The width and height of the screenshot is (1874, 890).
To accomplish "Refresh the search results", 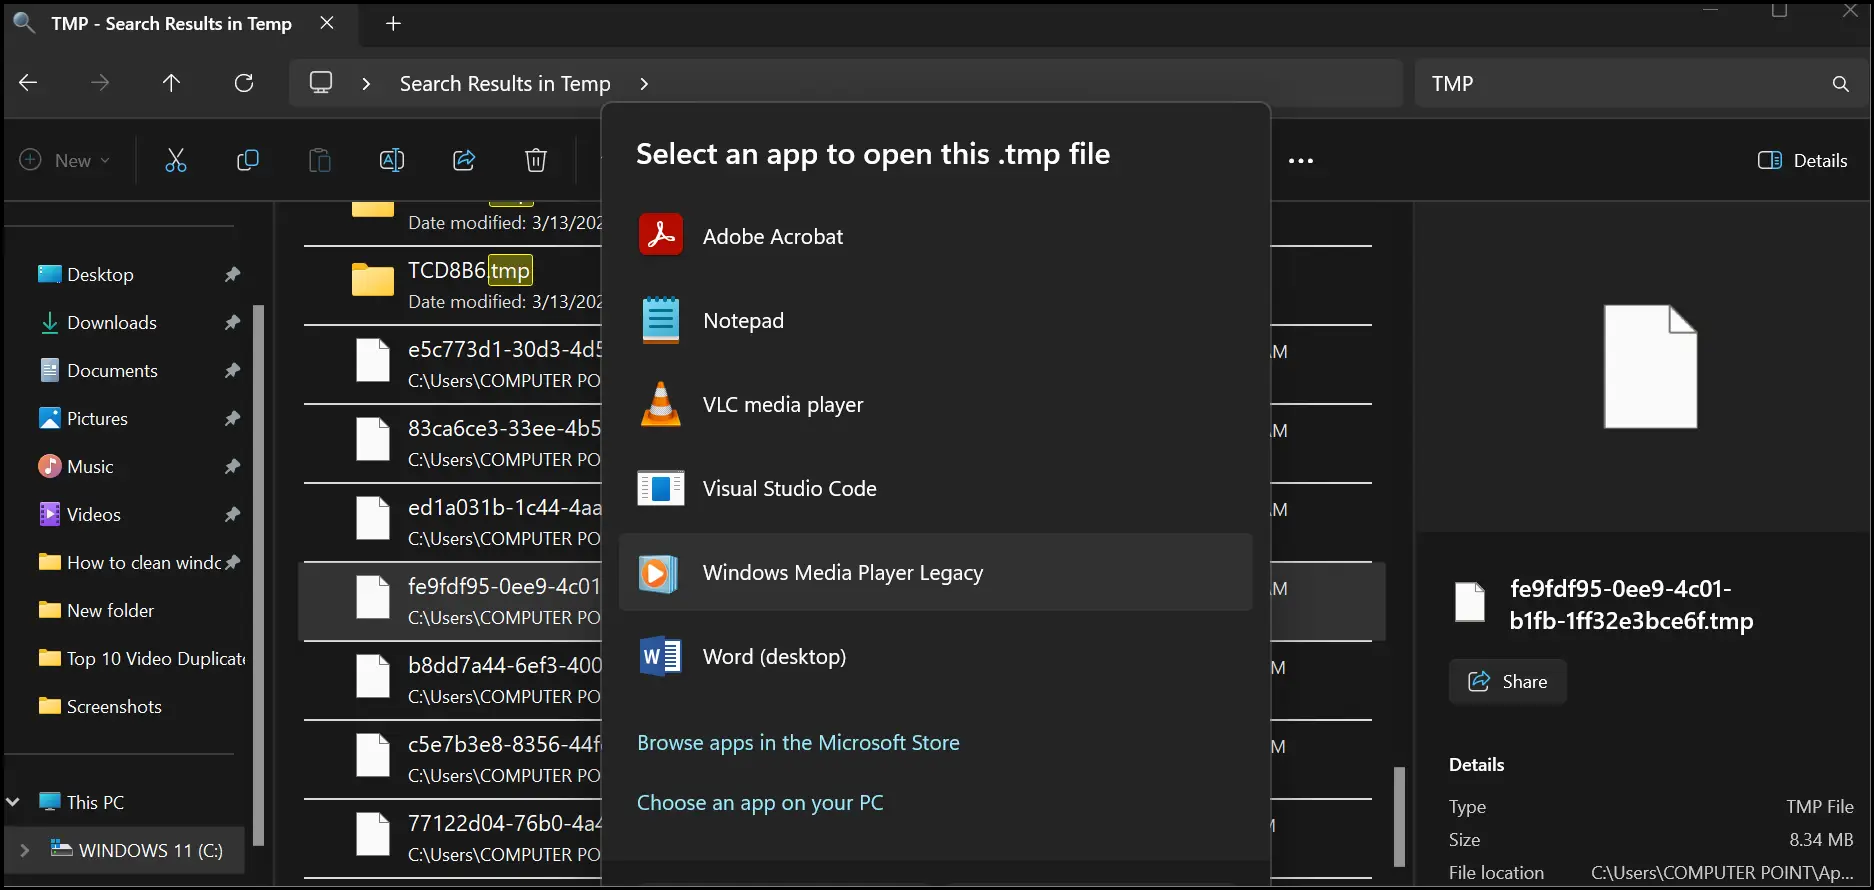I will tap(244, 83).
